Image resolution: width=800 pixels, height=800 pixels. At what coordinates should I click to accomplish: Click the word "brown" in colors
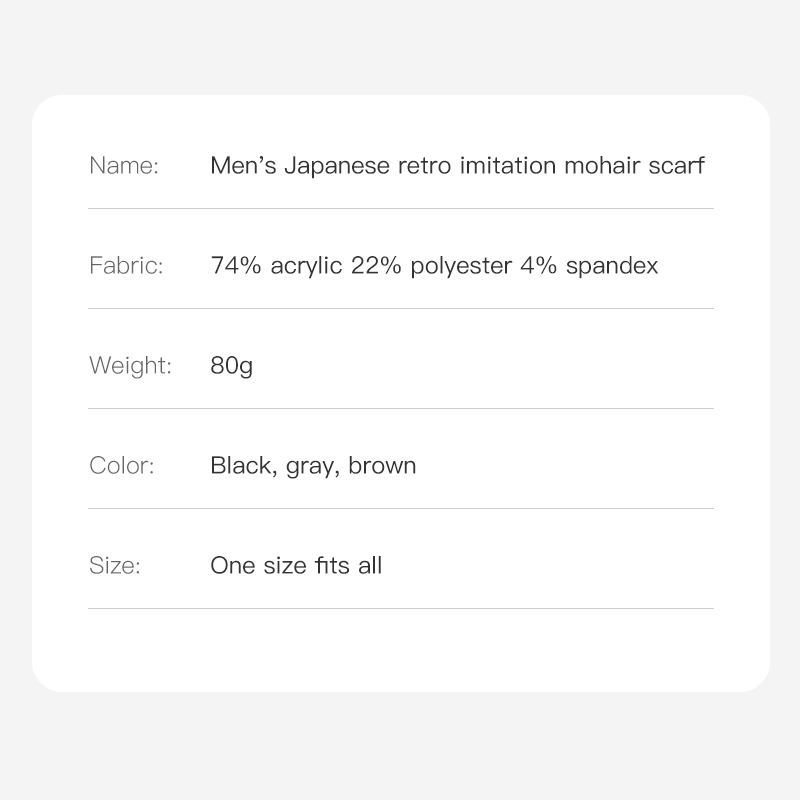[x=382, y=466]
